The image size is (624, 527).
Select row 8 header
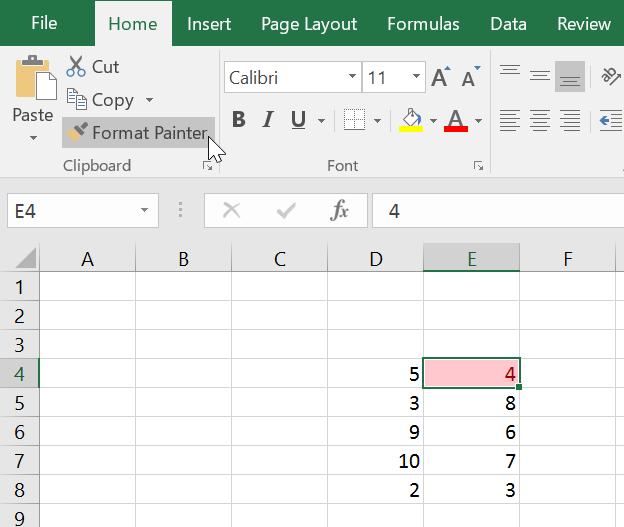pos(20,490)
